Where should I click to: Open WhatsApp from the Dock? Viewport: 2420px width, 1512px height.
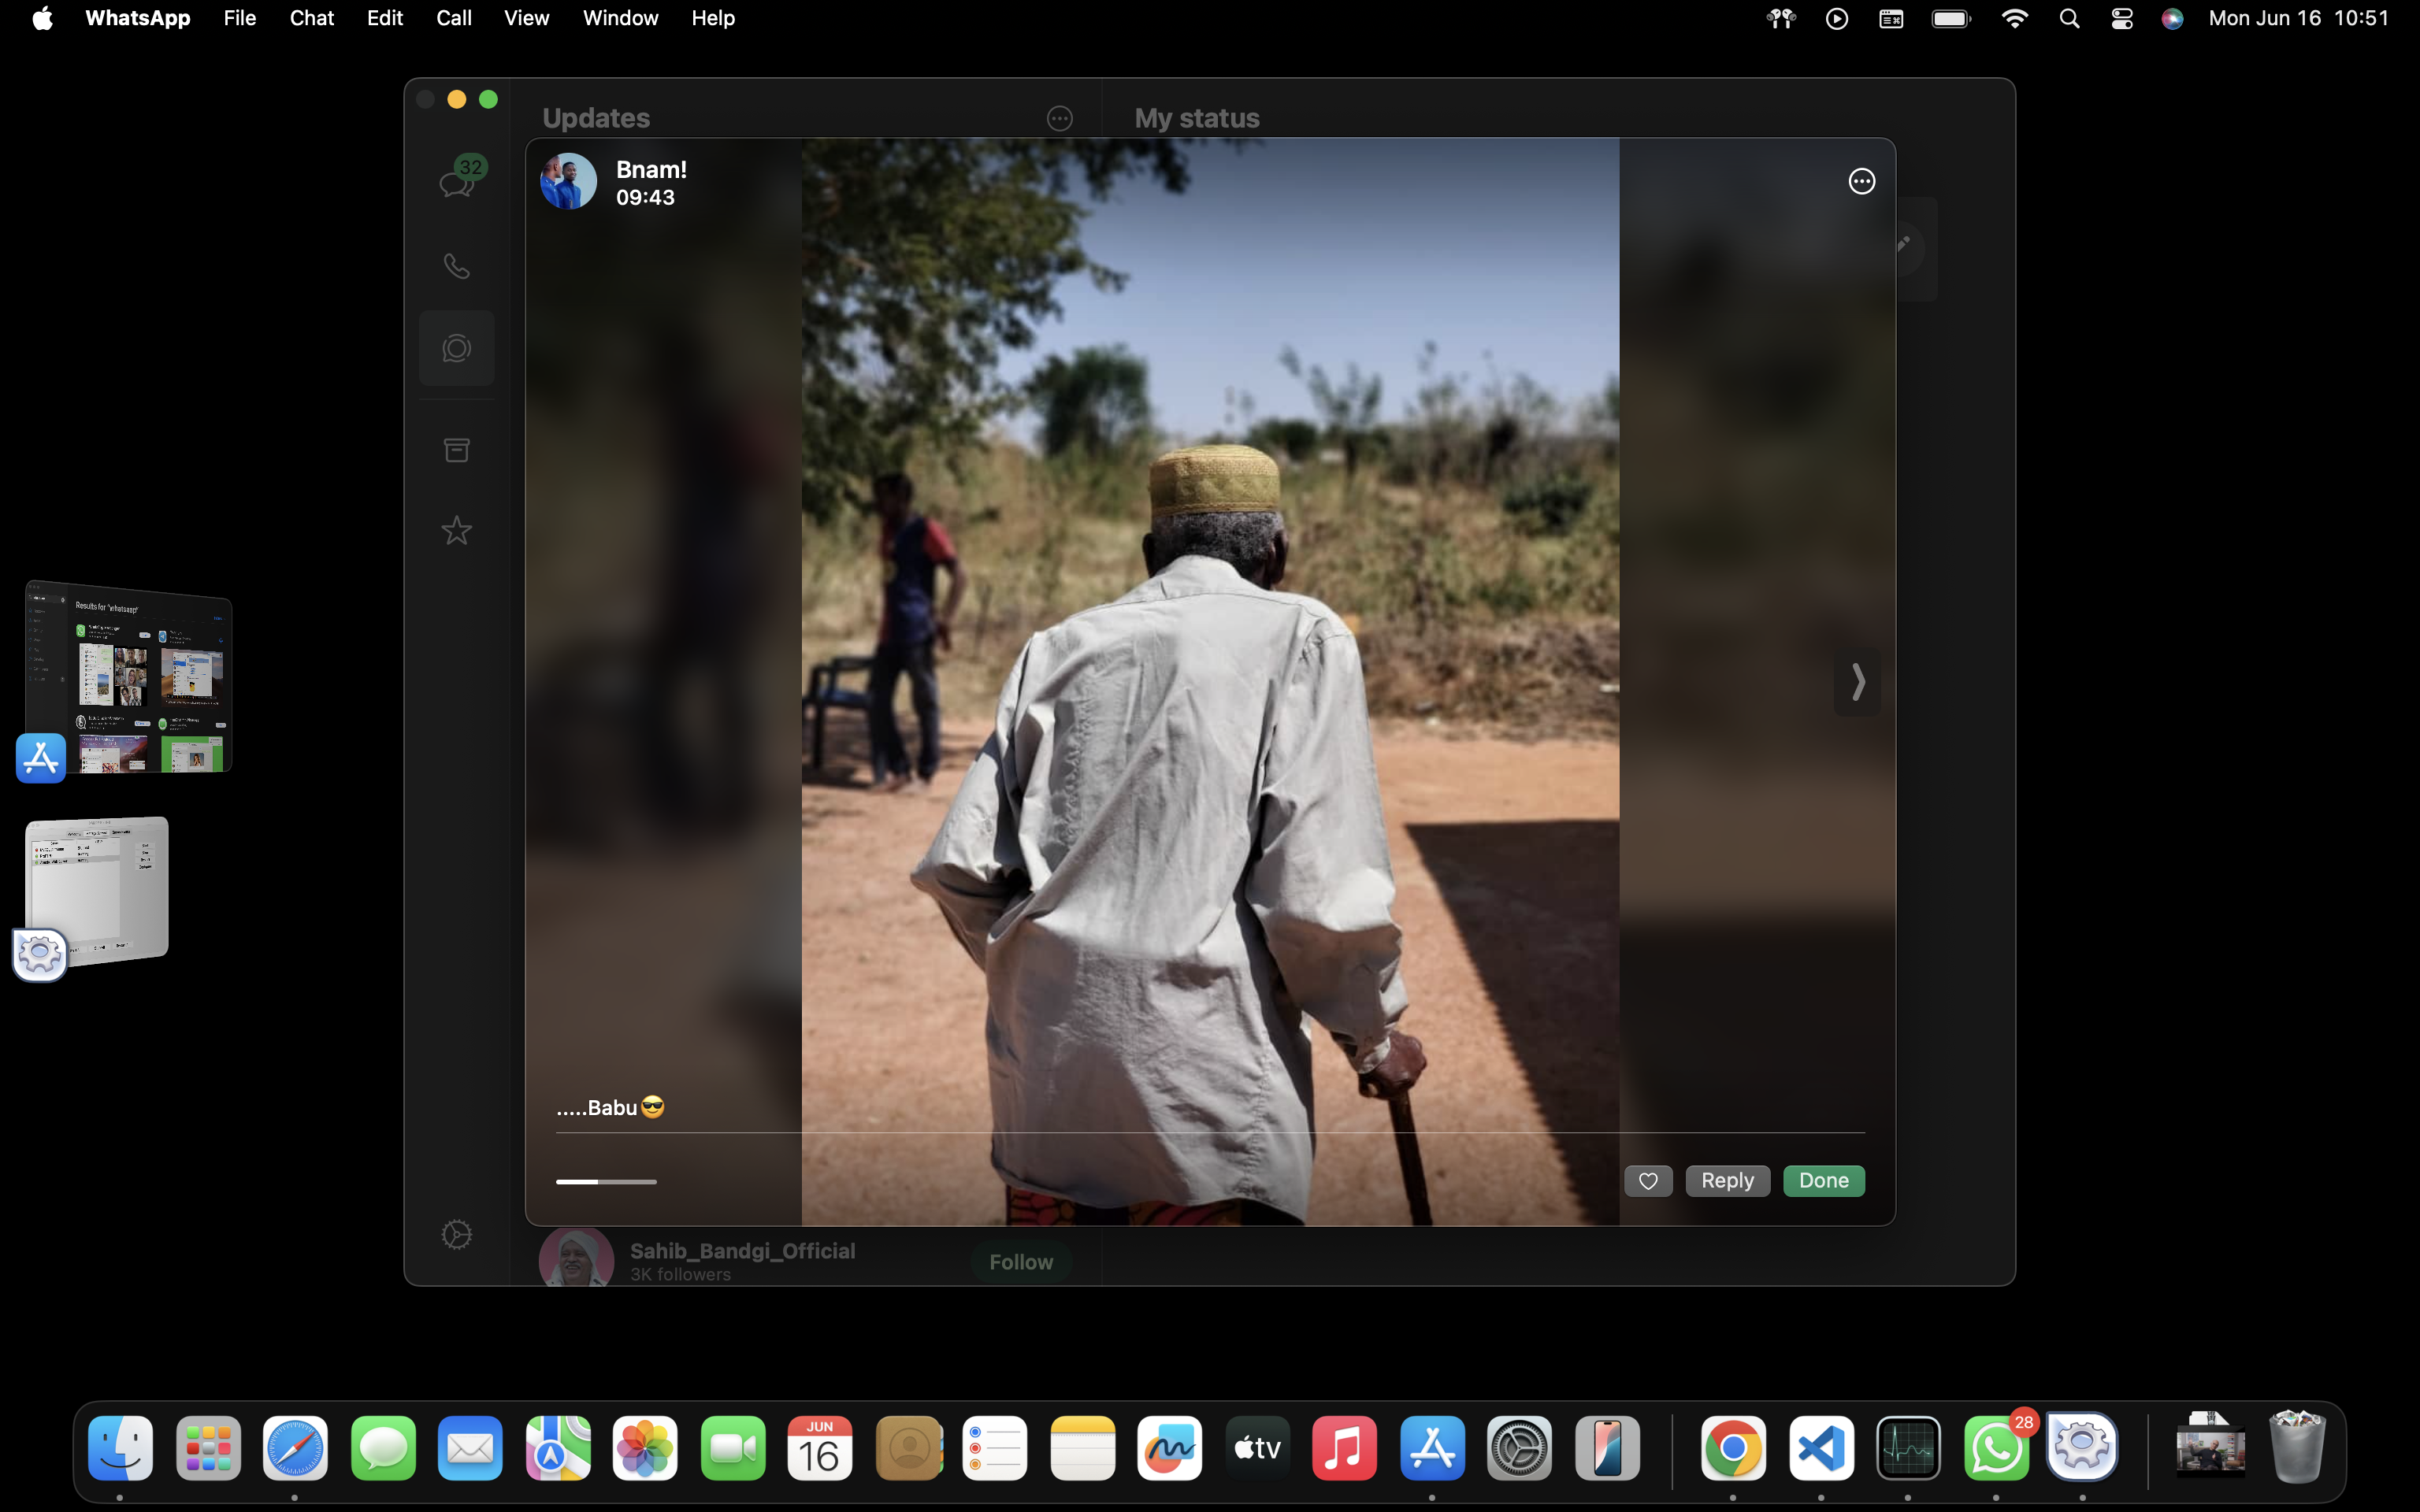1996,1448
